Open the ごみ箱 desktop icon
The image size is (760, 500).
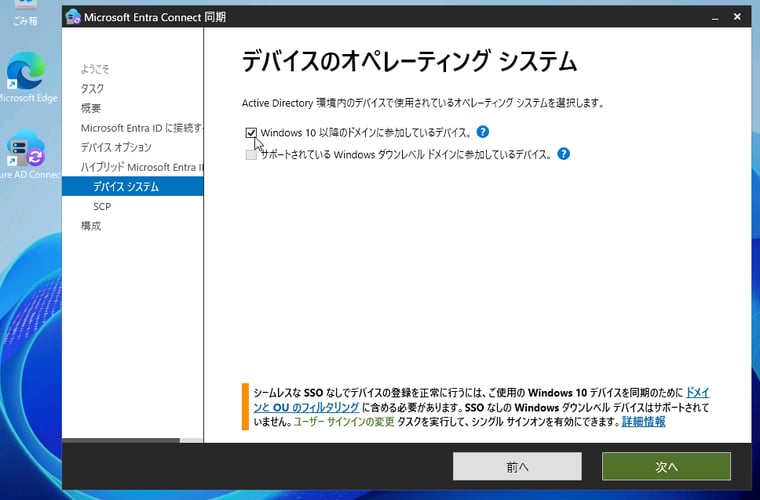pos(24,13)
